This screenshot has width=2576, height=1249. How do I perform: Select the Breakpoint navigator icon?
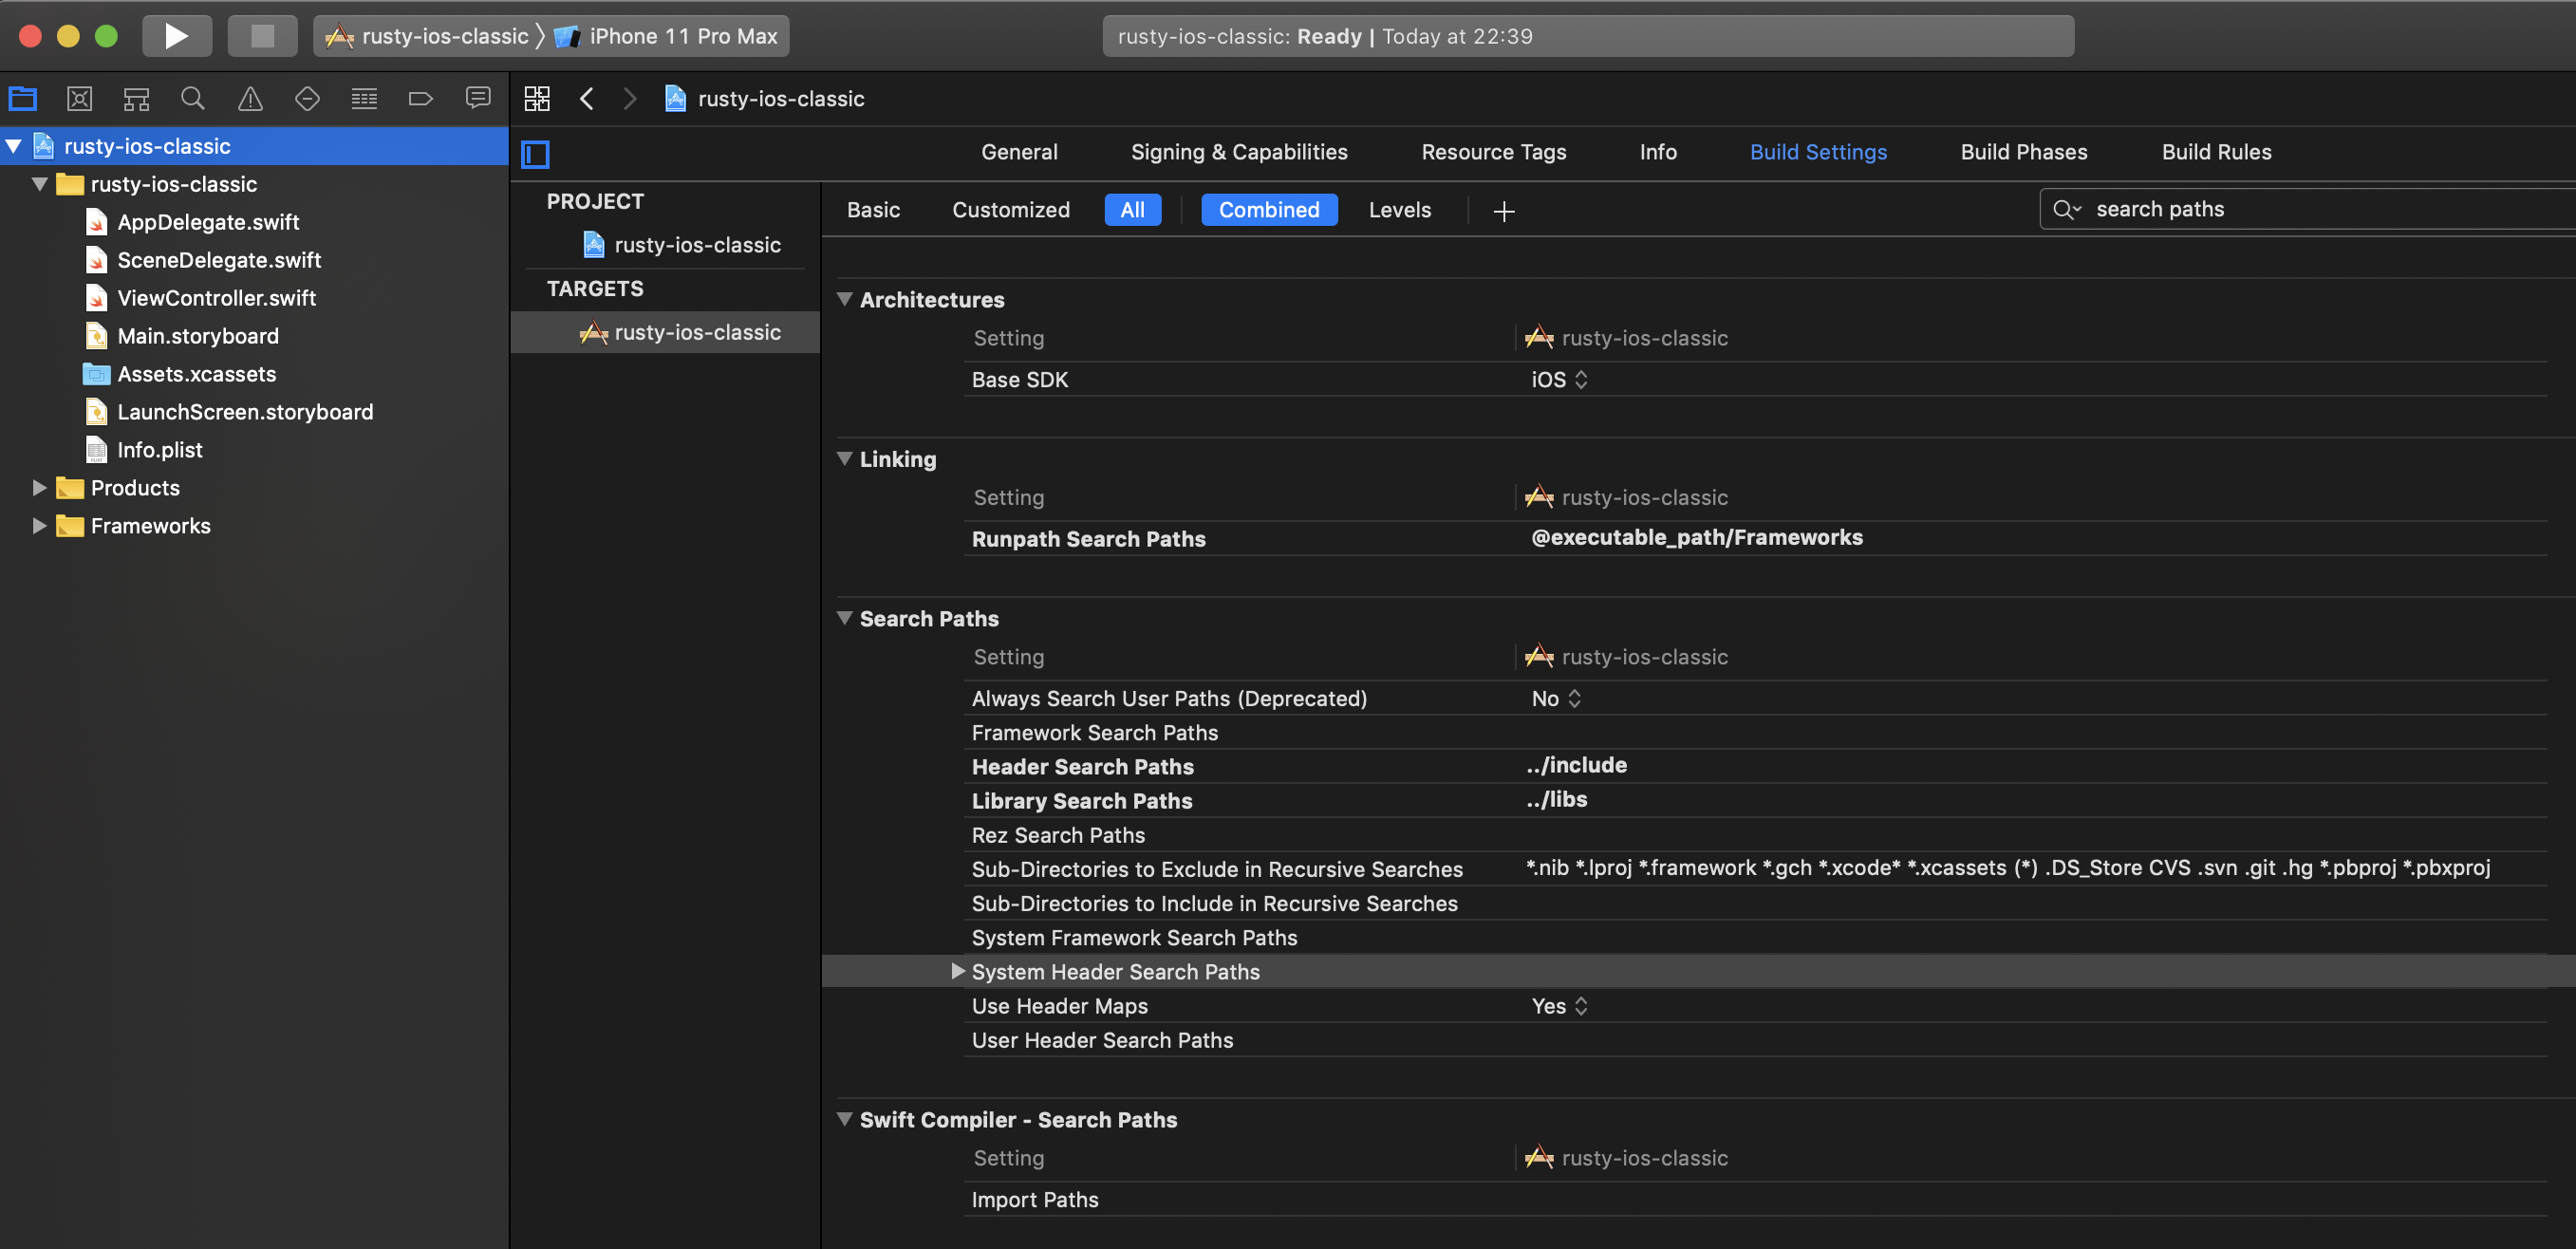421,98
